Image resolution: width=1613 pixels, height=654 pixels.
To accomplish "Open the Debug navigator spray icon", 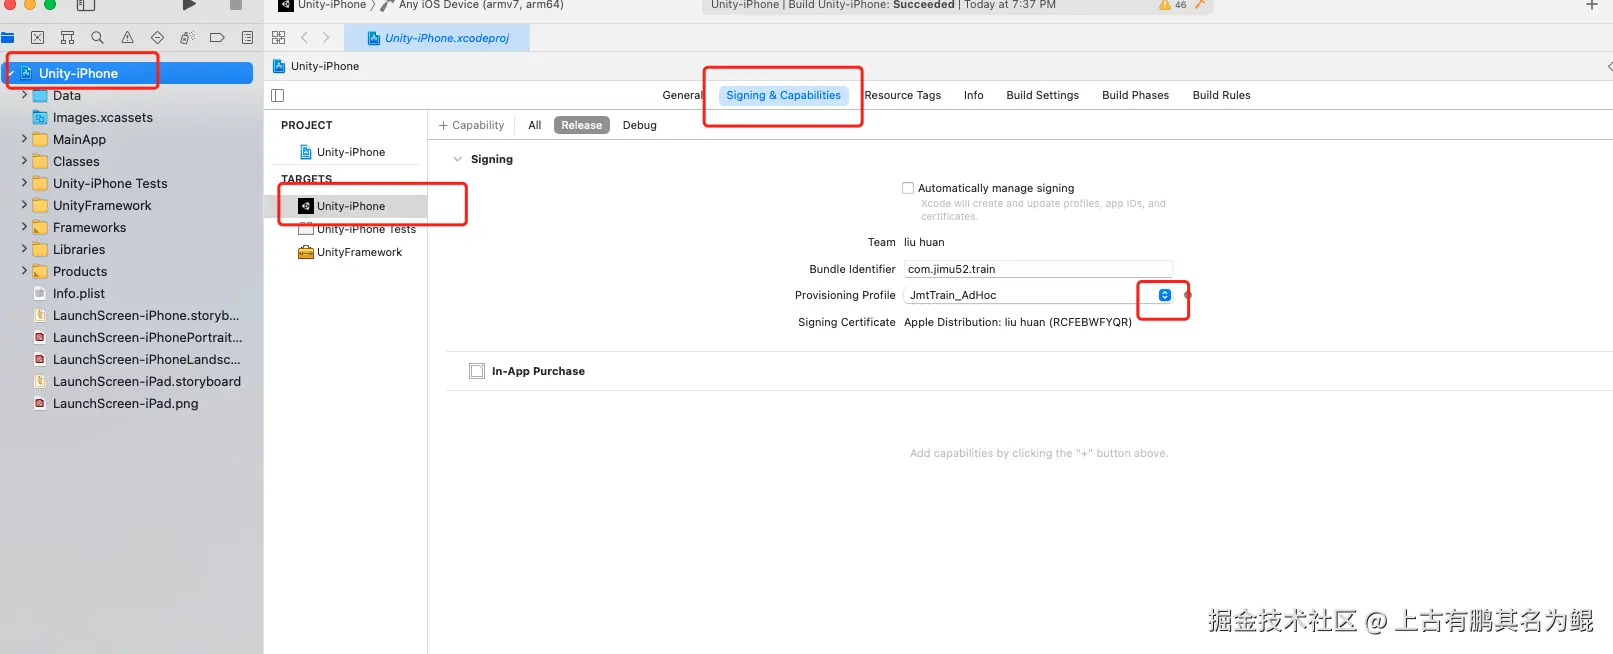I will pos(187,38).
